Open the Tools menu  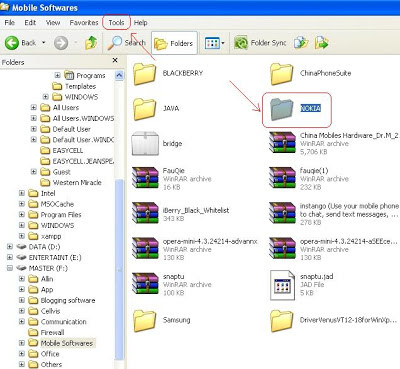pos(116,23)
